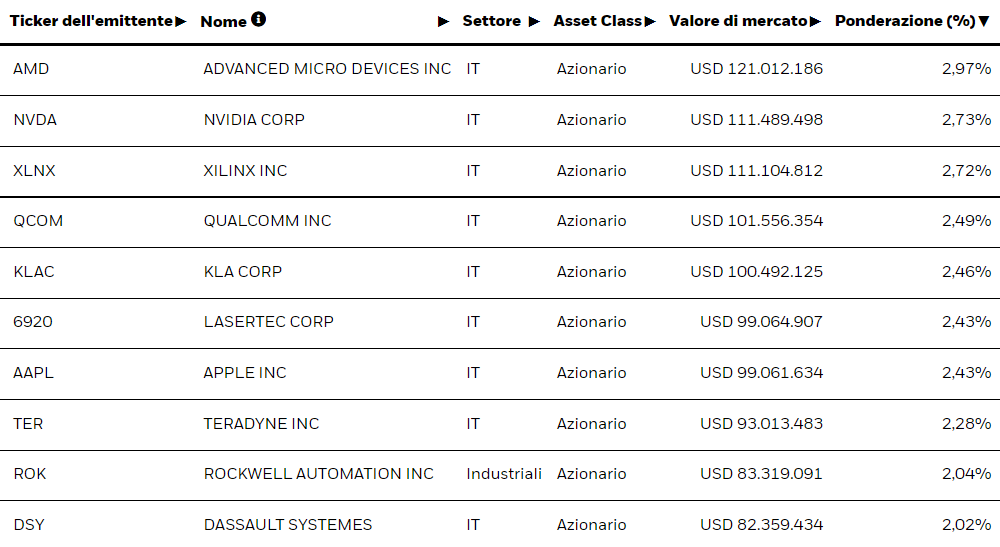Click the Ponderazione (%) column header
The width and height of the screenshot is (1000, 547).
pos(905,21)
